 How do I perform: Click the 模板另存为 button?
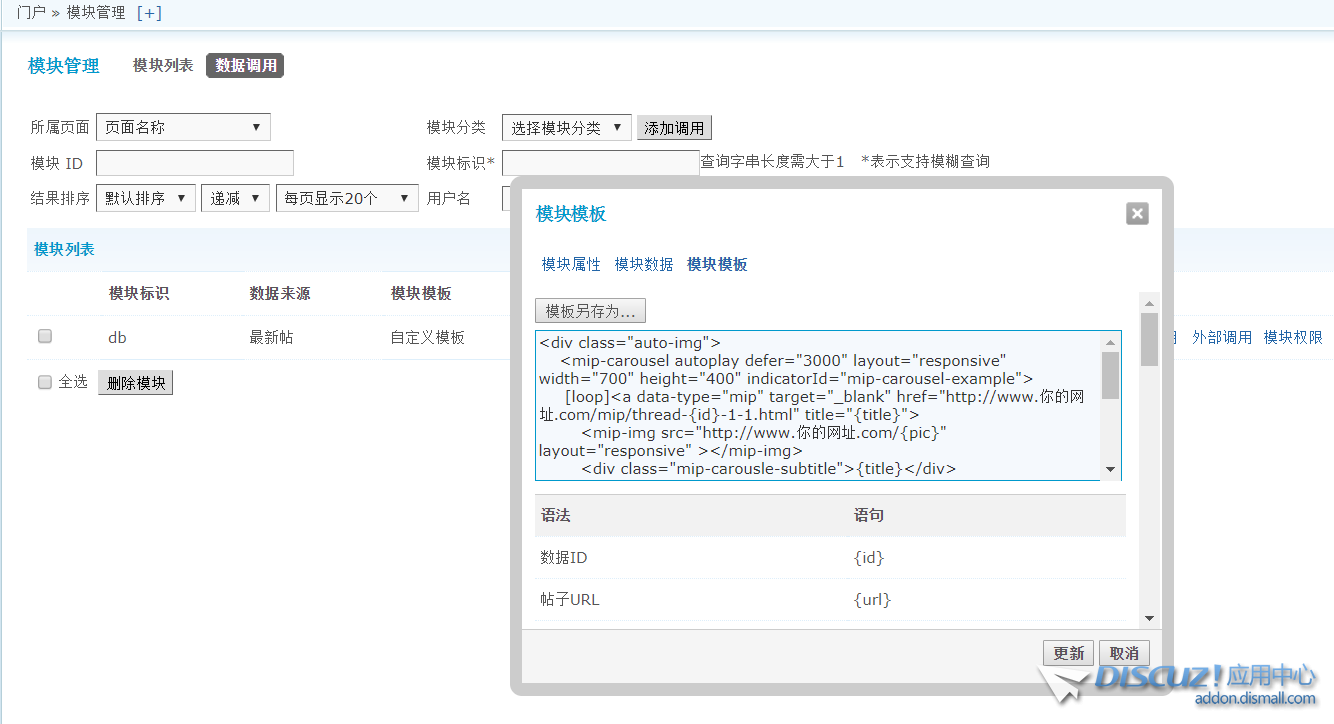[591, 310]
